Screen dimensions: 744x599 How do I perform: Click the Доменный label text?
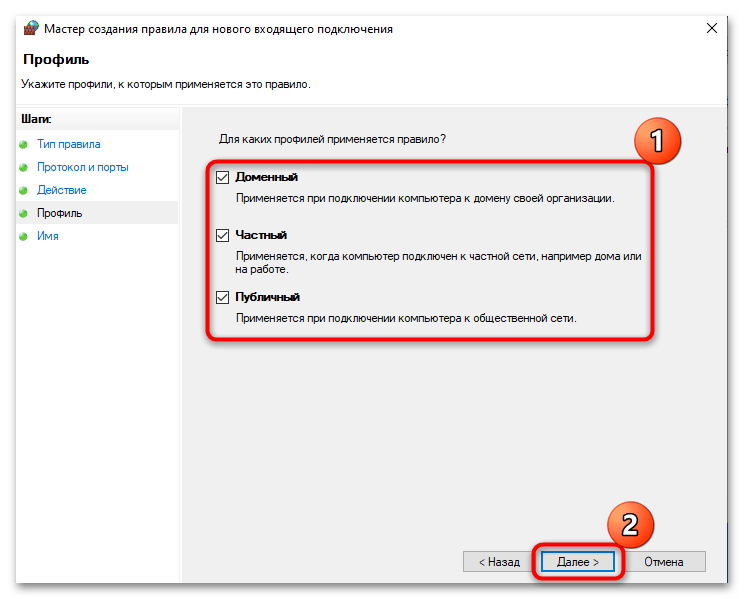pos(267,177)
